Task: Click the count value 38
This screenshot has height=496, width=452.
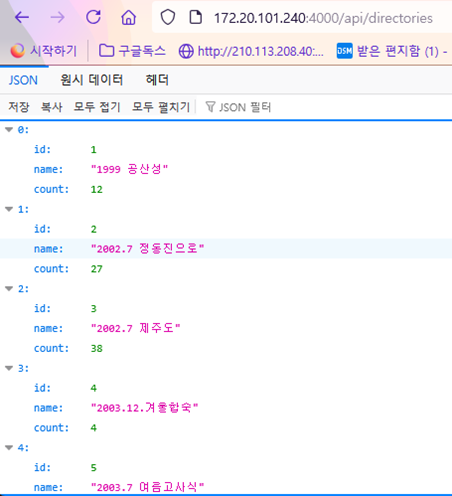Action: pyautogui.click(x=97, y=348)
